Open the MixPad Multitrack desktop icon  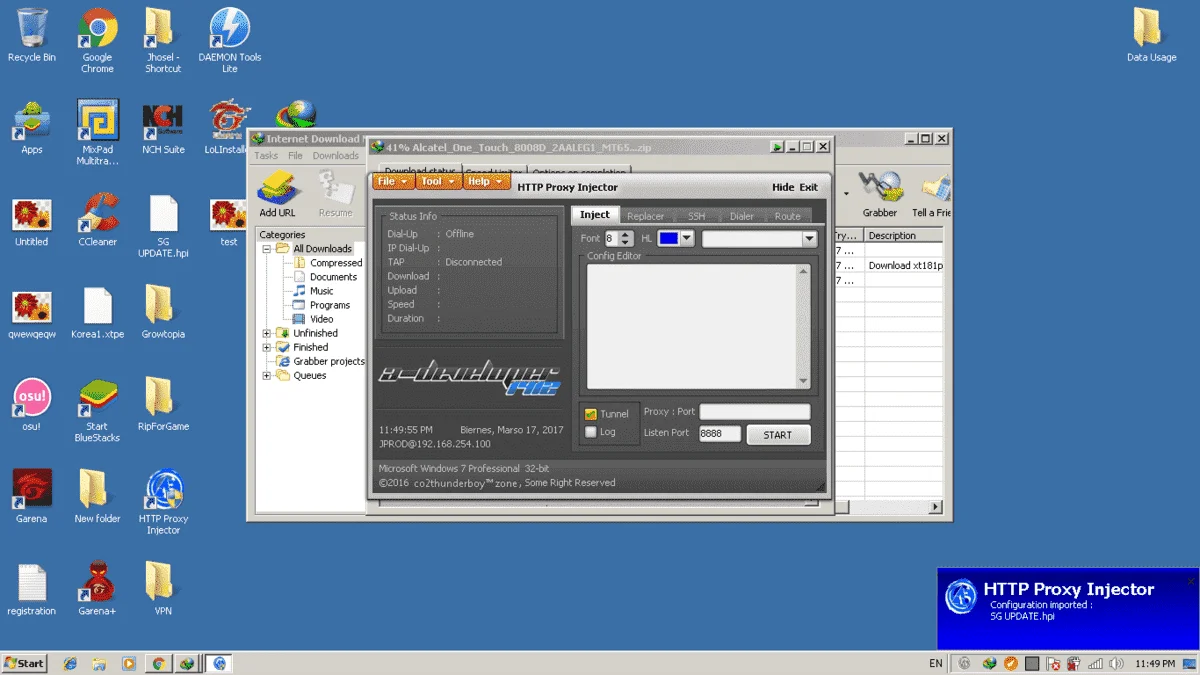click(x=97, y=132)
